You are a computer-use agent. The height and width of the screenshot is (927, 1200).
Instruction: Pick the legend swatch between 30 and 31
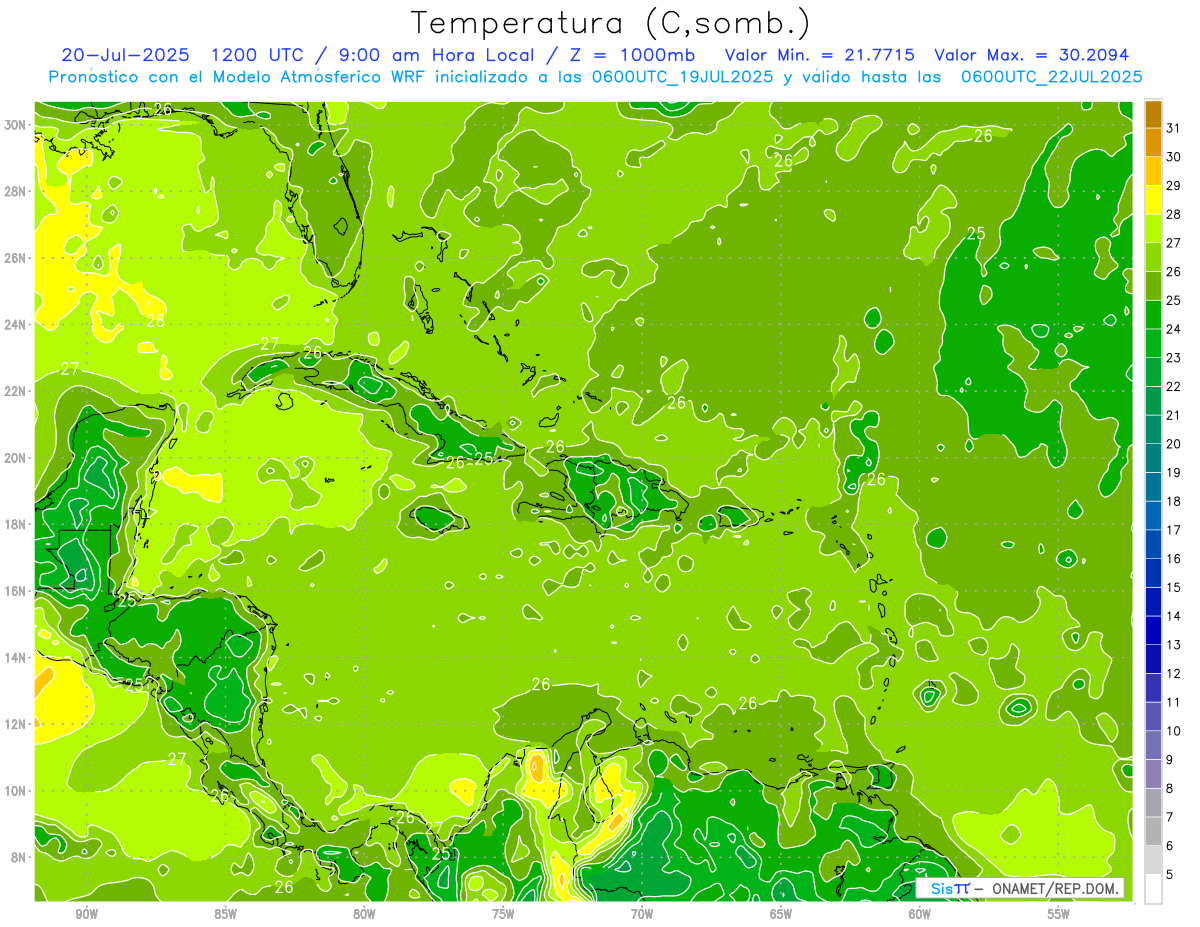click(1153, 142)
